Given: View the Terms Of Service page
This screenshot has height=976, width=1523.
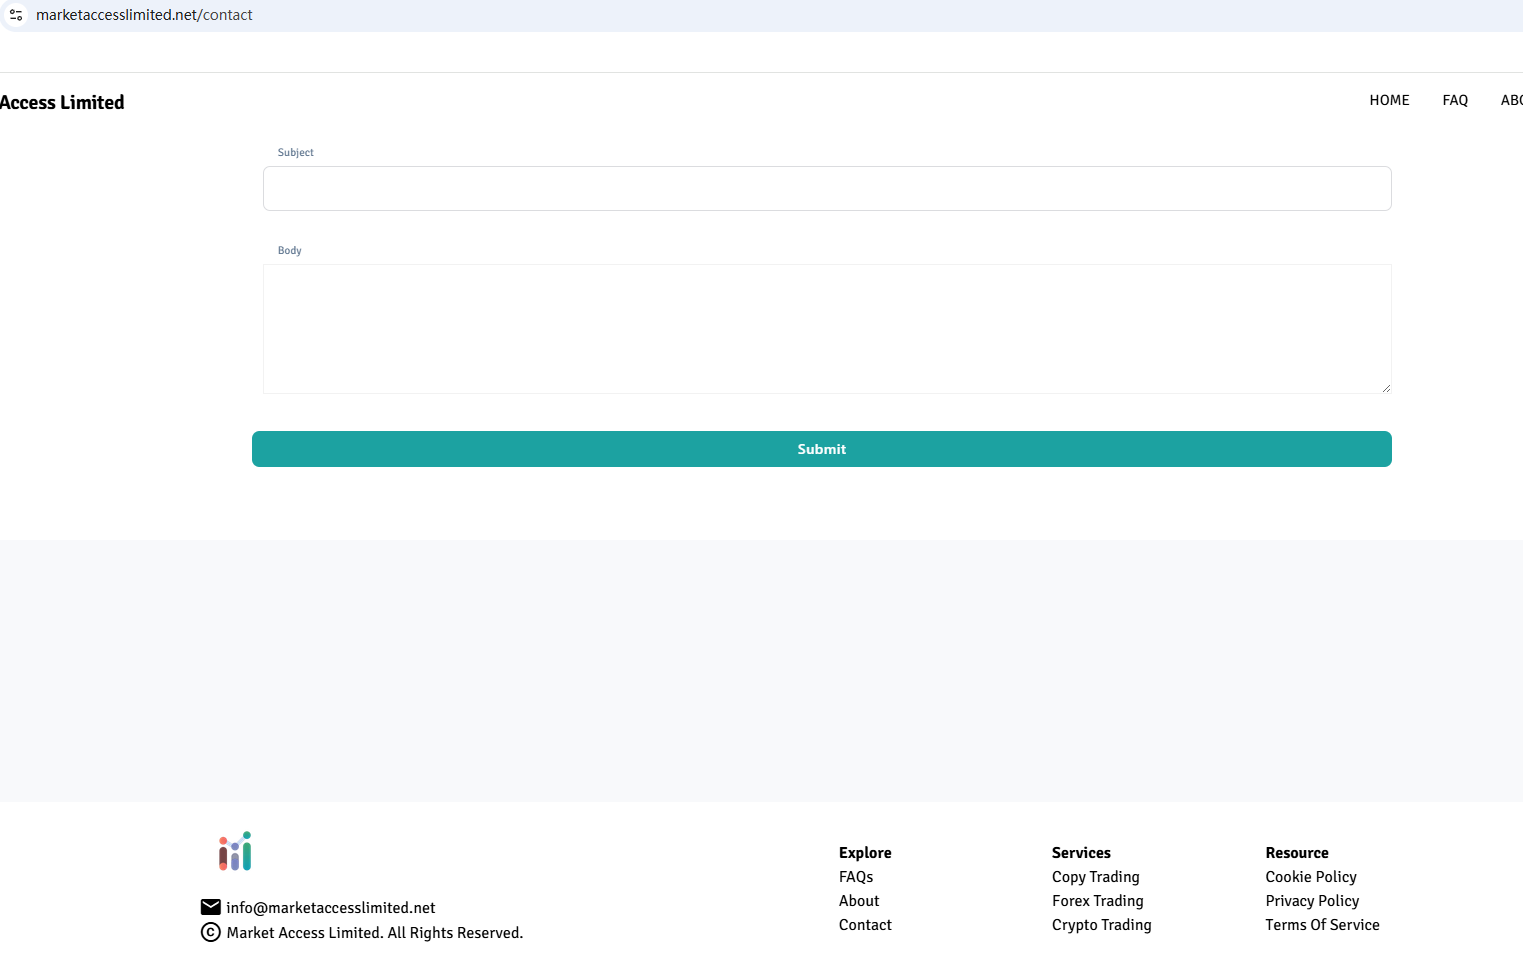Looking at the screenshot, I should click(1322, 925).
